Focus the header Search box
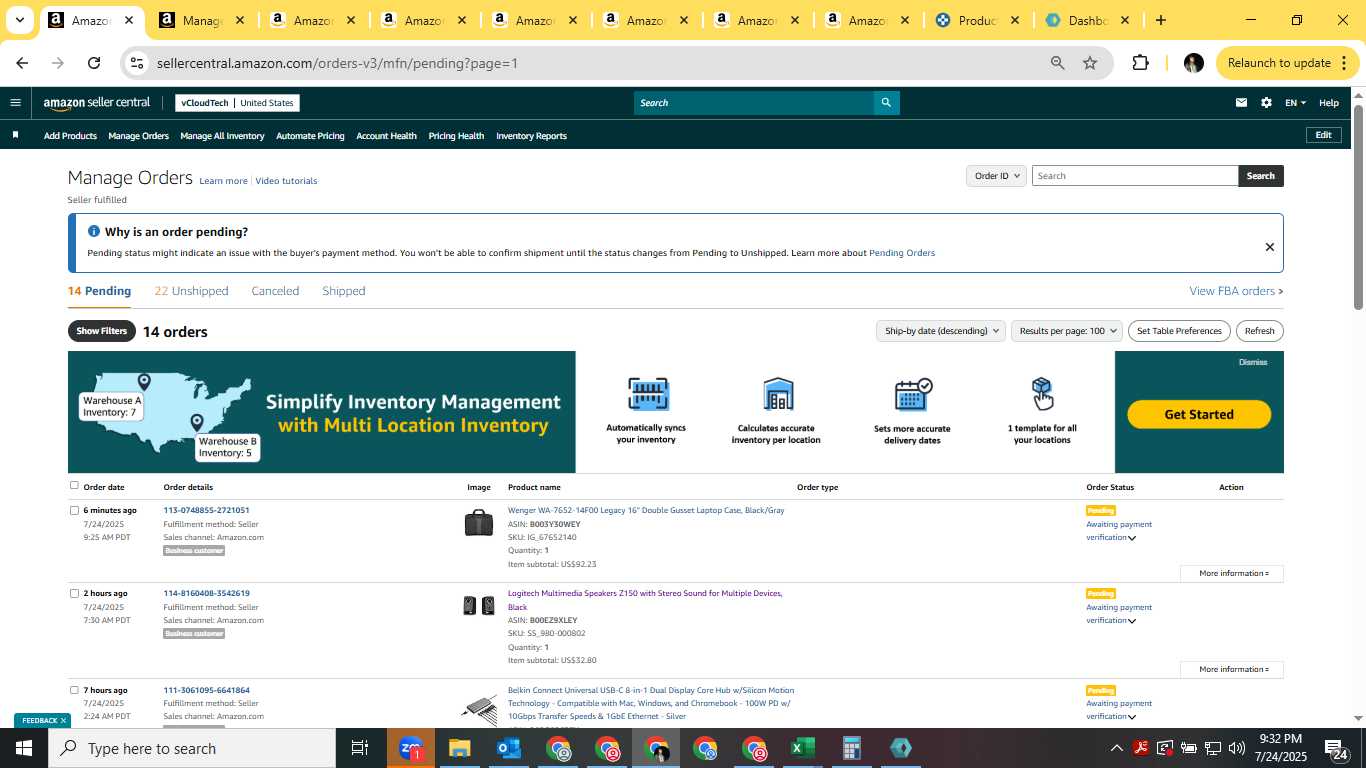1366x768 pixels. [x=754, y=102]
